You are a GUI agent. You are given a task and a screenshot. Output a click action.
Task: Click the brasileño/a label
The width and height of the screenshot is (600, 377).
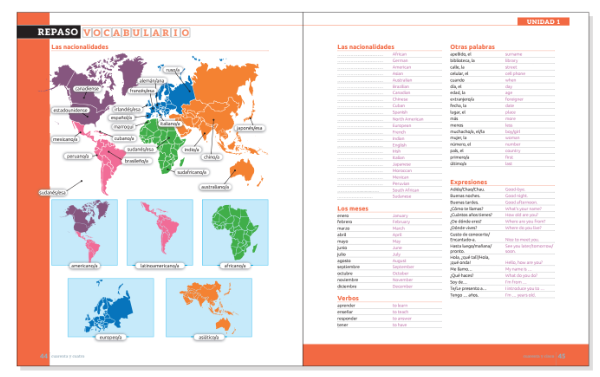[136, 161]
